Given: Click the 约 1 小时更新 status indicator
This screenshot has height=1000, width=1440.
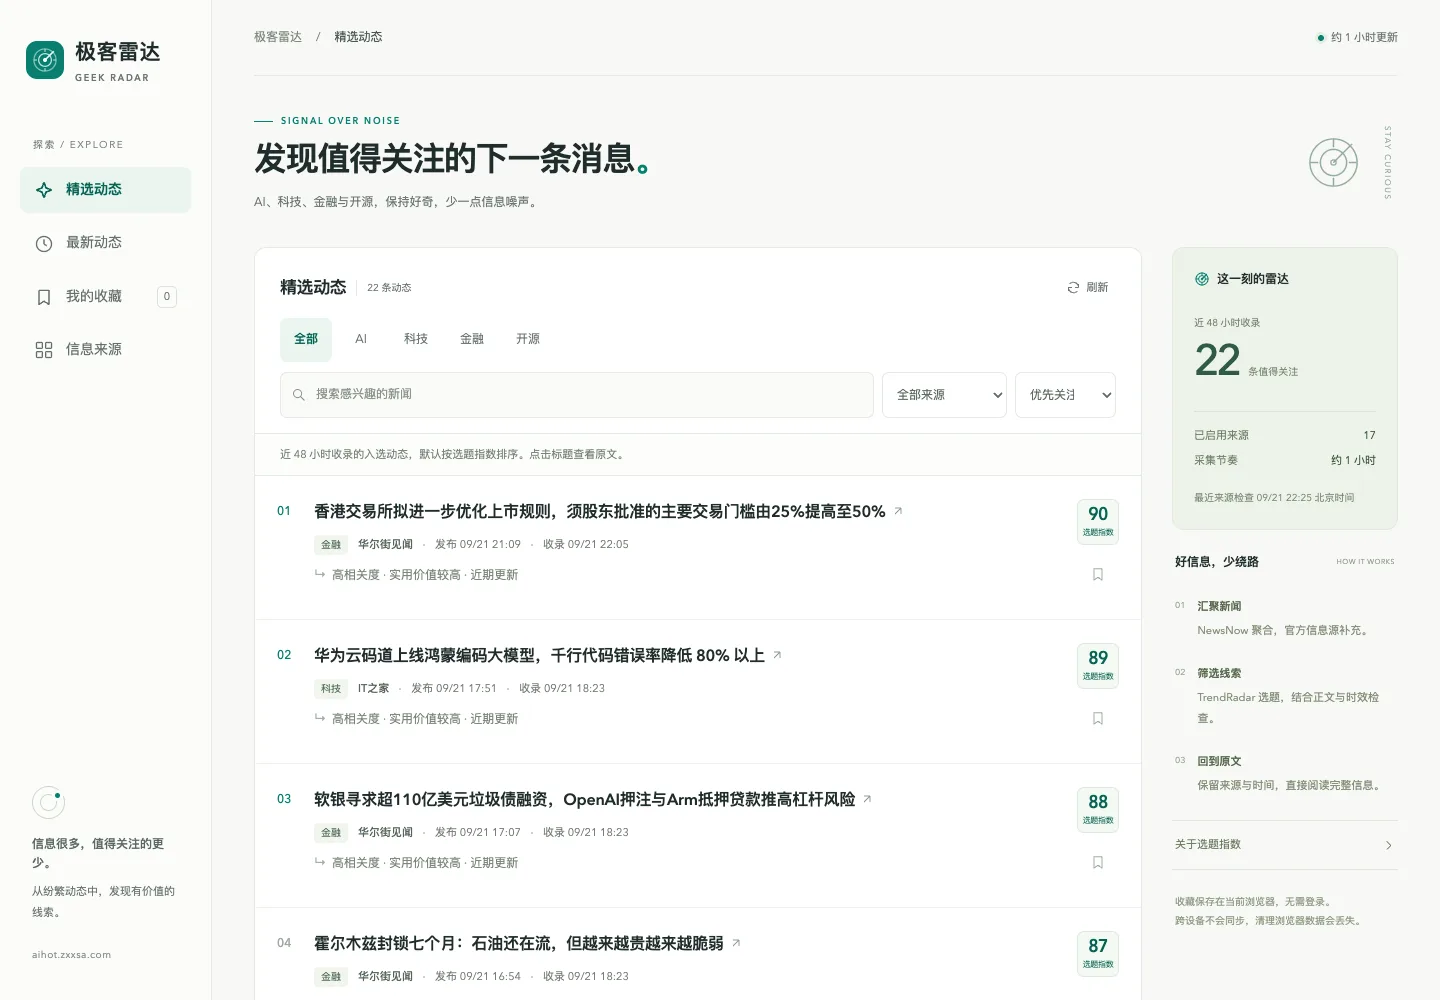Looking at the screenshot, I should [1357, 37].
